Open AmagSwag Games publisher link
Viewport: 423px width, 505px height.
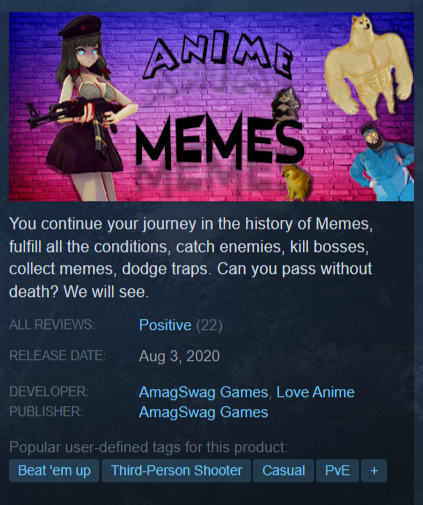coord(203,412)
